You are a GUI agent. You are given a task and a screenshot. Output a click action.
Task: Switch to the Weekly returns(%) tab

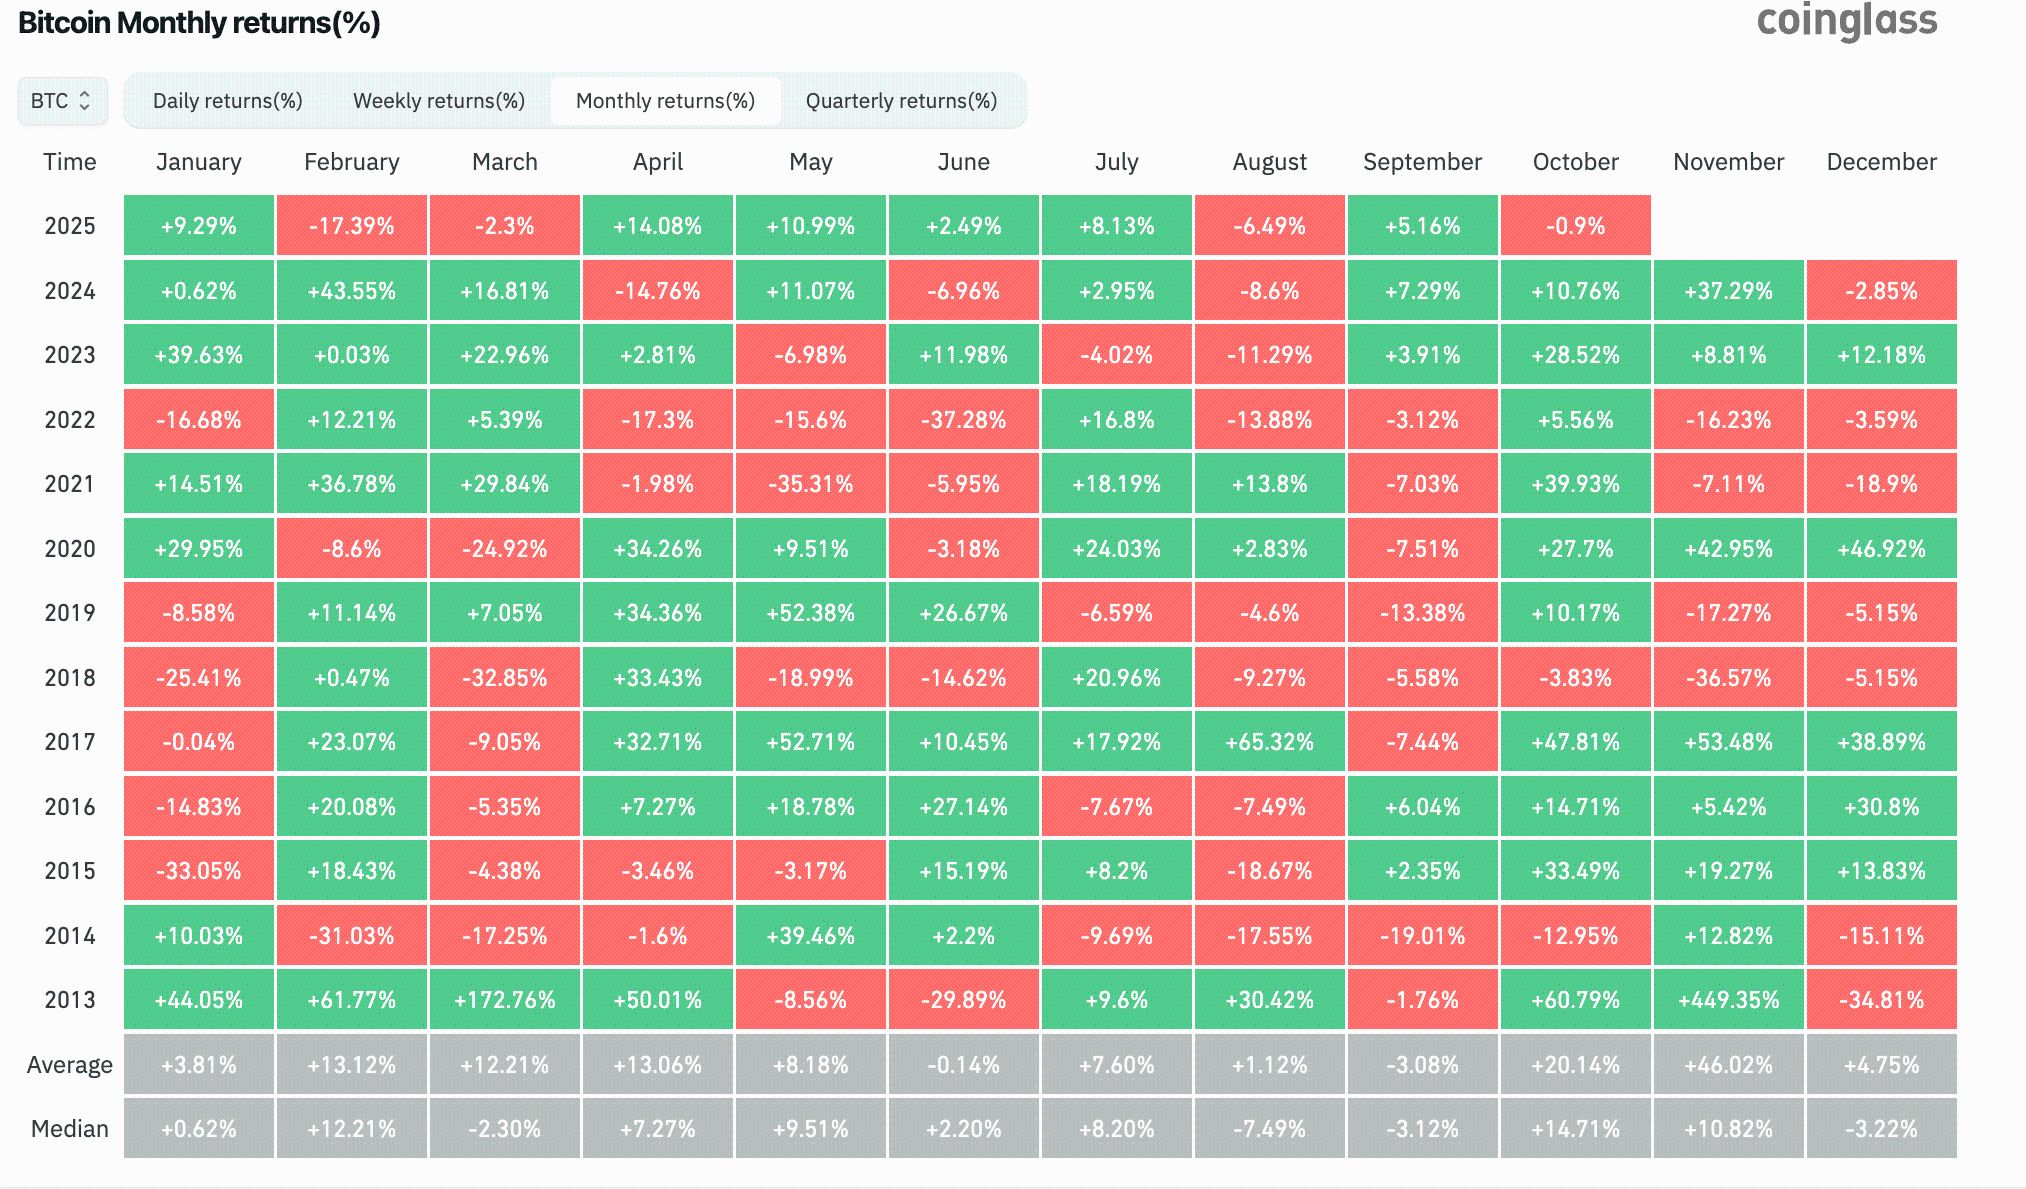pos(438,101)
